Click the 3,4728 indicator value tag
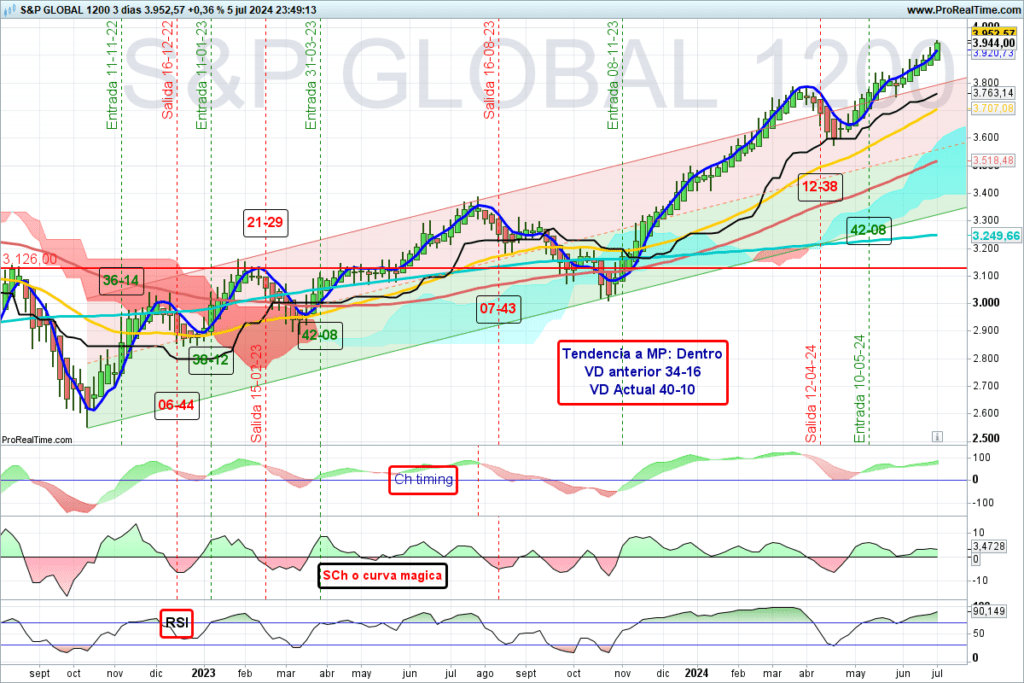 pyautogui.click(x=989, y=547)
